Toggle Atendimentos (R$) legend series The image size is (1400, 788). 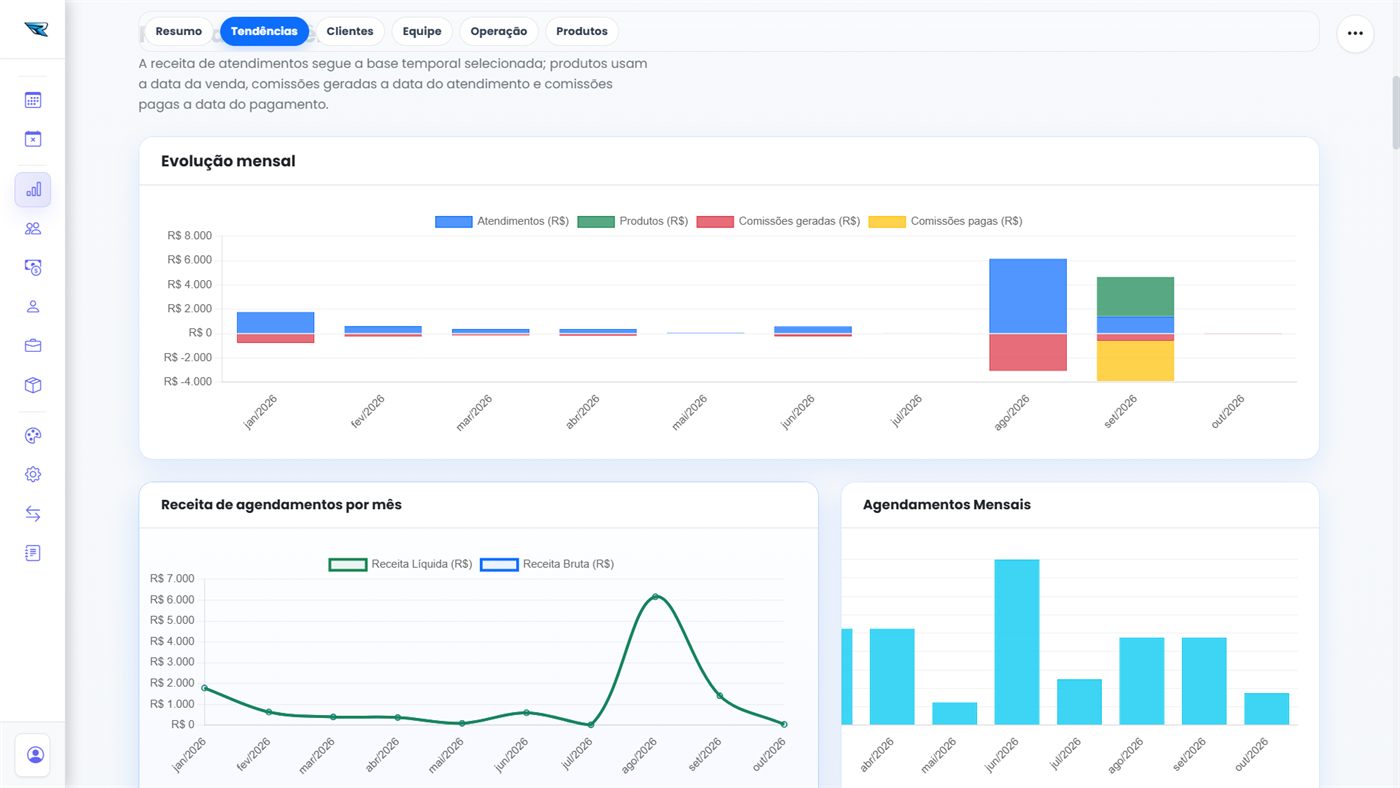(x=502, y=221)
